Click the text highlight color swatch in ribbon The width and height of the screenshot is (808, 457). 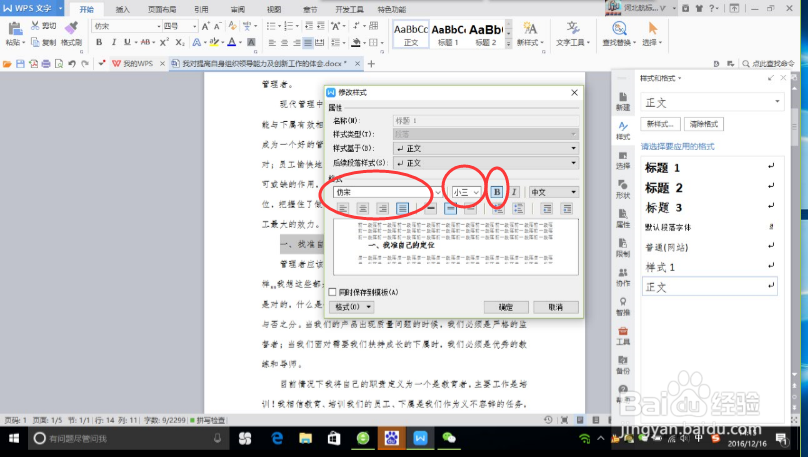click(x=214, y=42)
